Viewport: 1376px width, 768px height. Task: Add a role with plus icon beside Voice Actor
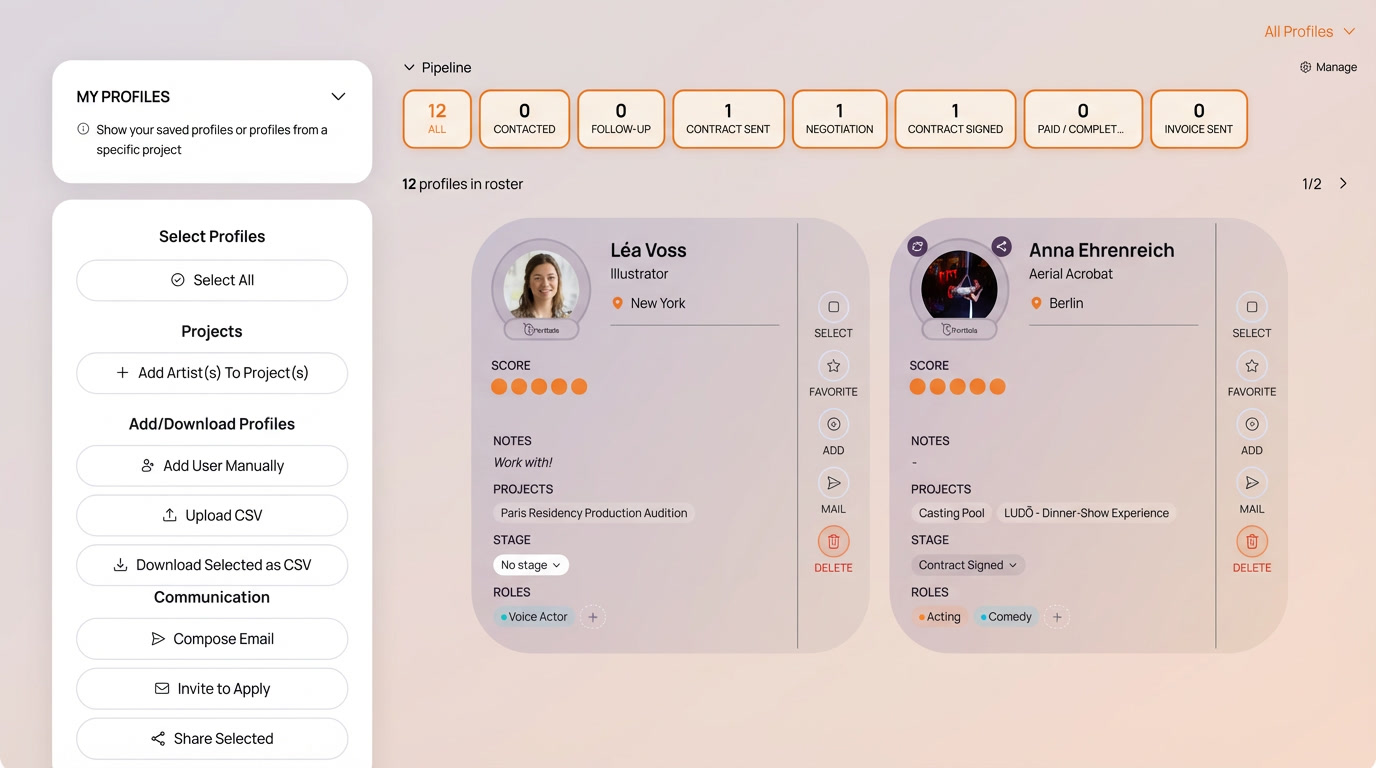point(593,617)
